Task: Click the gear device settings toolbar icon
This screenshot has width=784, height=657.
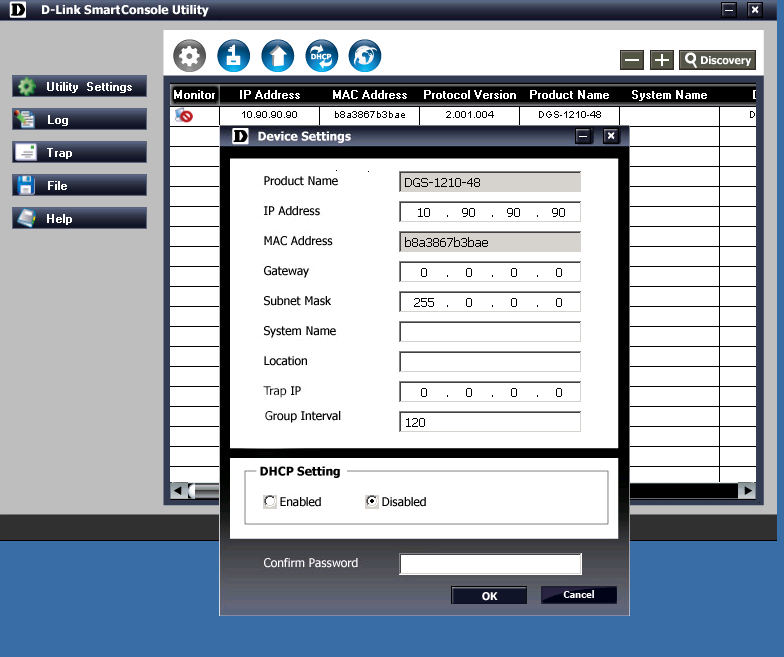Action: tap(190, 57)
